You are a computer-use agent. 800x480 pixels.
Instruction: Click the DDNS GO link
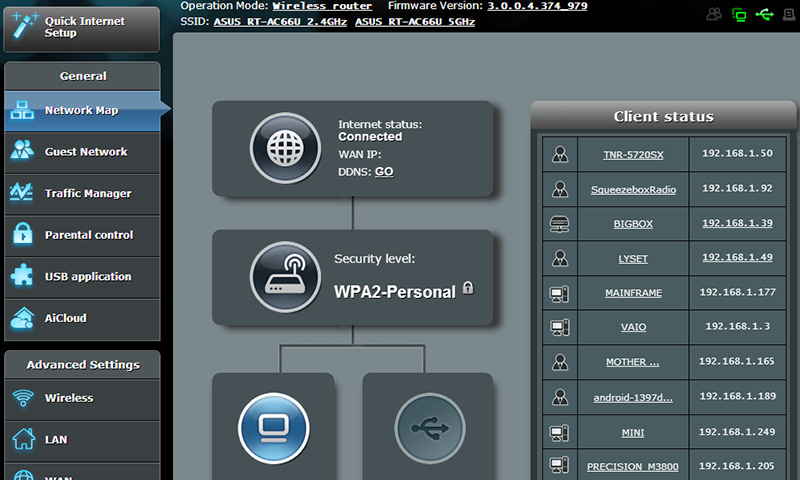[x=384, y=172]
